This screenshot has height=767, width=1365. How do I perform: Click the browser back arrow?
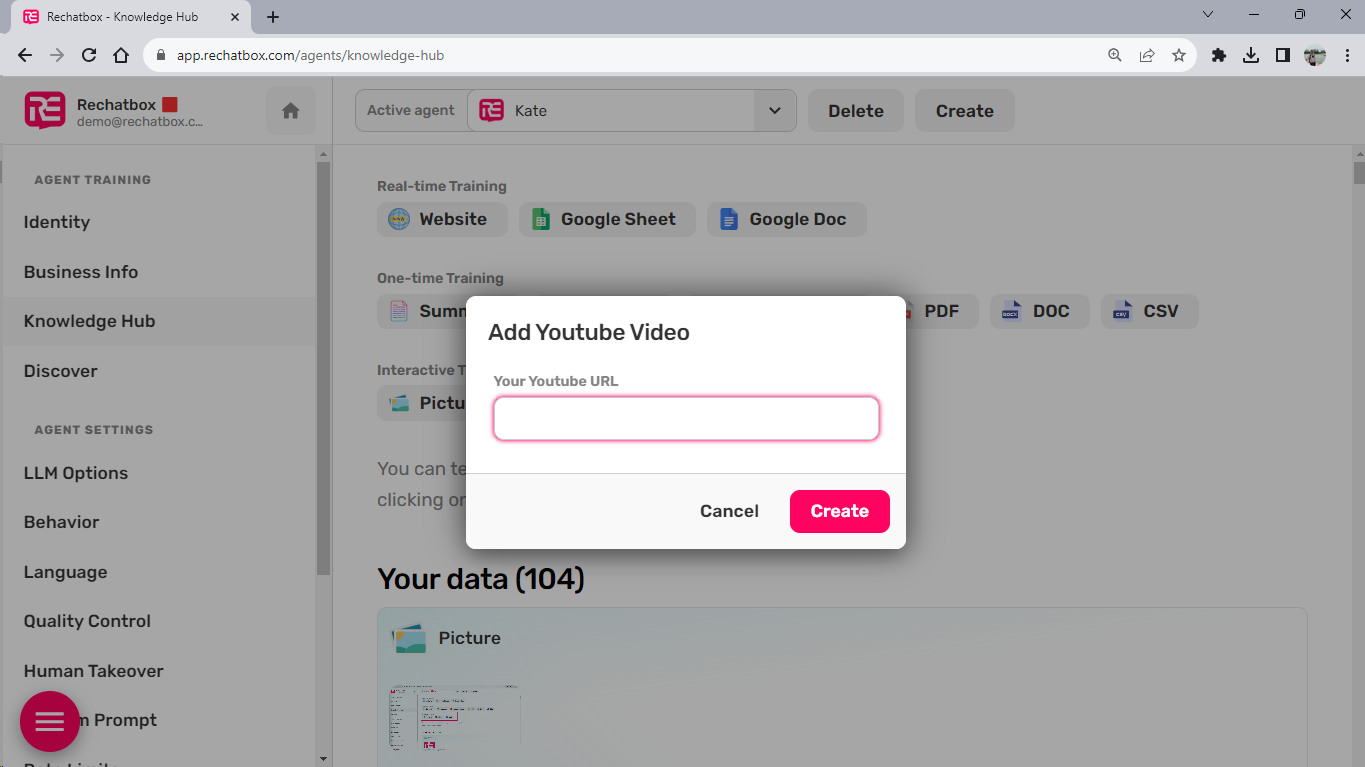click(25, 56)
